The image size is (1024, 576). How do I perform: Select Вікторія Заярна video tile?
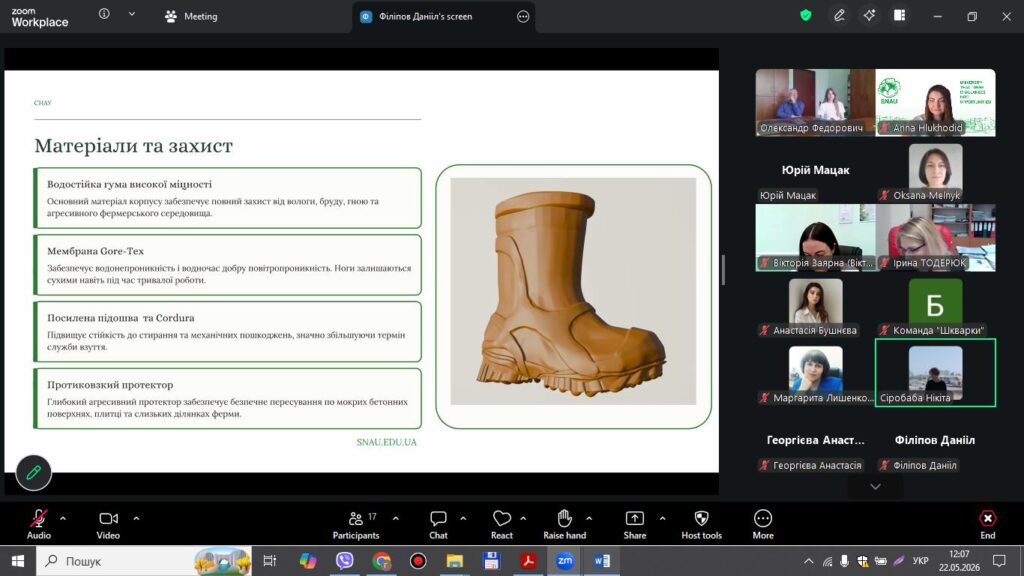pos(815,238)
